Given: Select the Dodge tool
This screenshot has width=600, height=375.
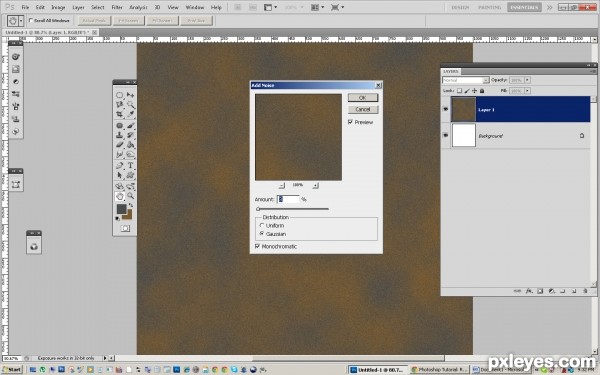Looking at the screenshot, I should click(x=130, y=154).
